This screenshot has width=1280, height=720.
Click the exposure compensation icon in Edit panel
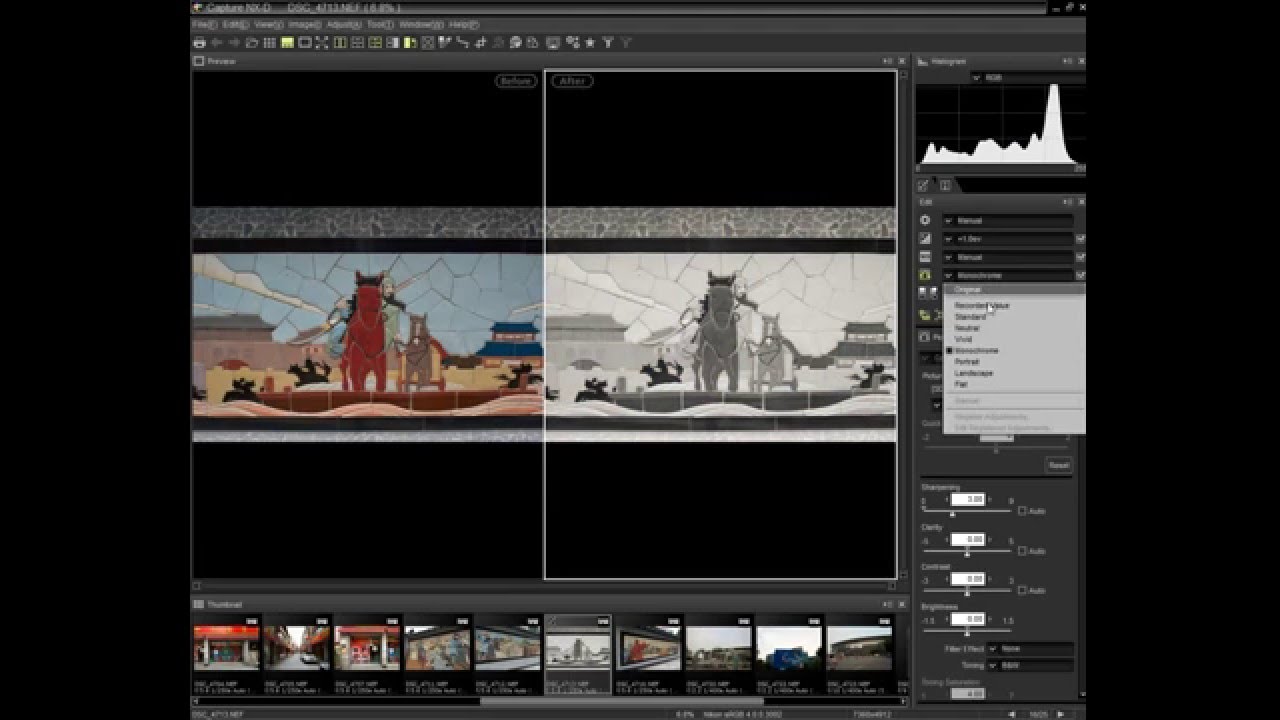pyautogui.click(x=925, y=238)
